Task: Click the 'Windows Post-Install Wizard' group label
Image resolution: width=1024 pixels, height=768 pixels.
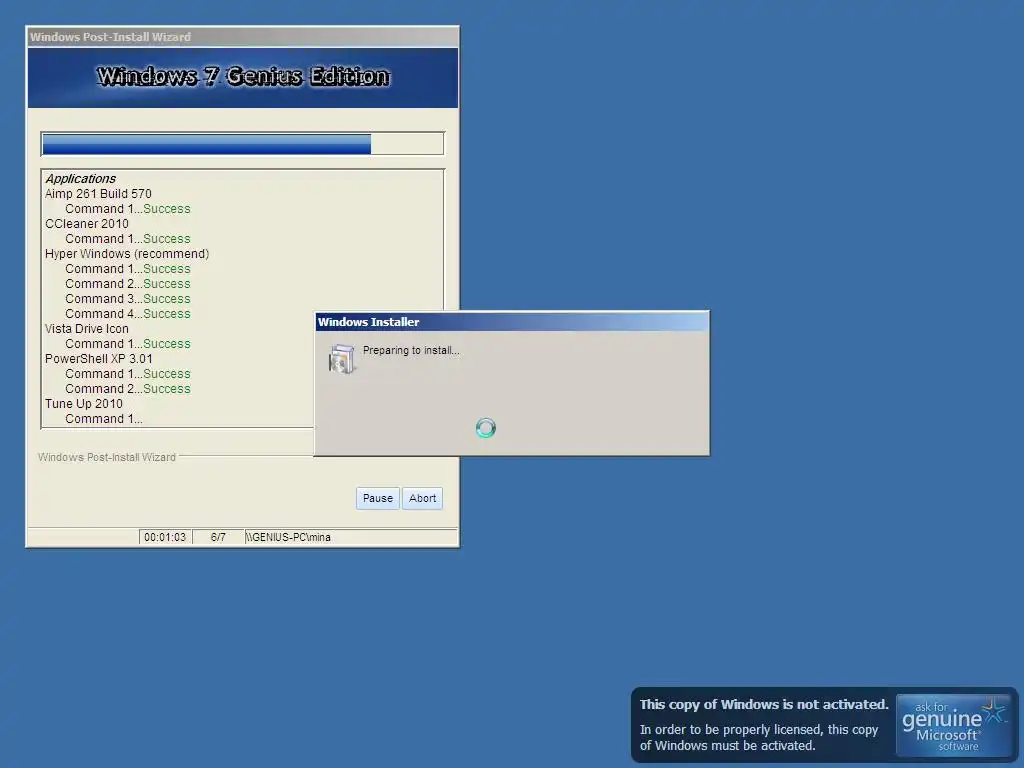Action: pyautogui.click(x=106, y=457)
